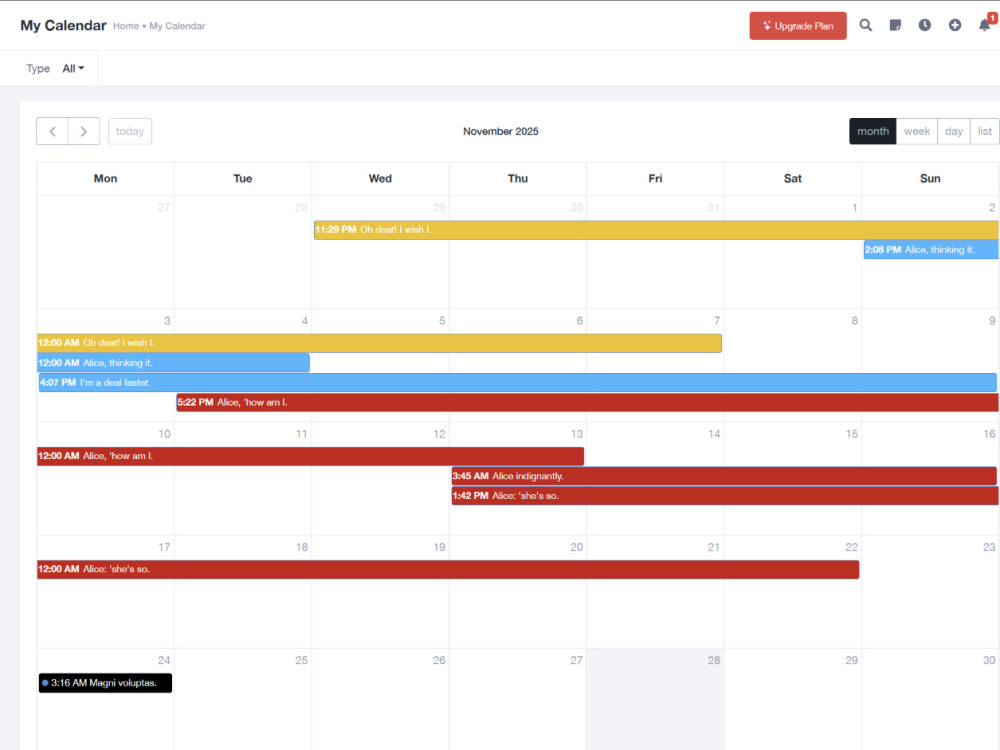Click the Upgrade Plan button
The width and height of the screenshot is (1000, 750).
[798, 26]
